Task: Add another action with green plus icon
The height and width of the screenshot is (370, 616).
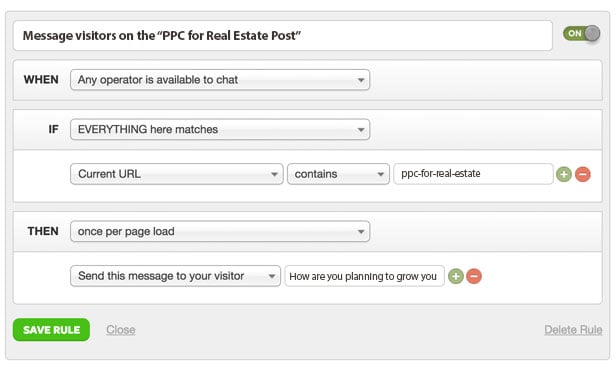Action: [456, 276]
